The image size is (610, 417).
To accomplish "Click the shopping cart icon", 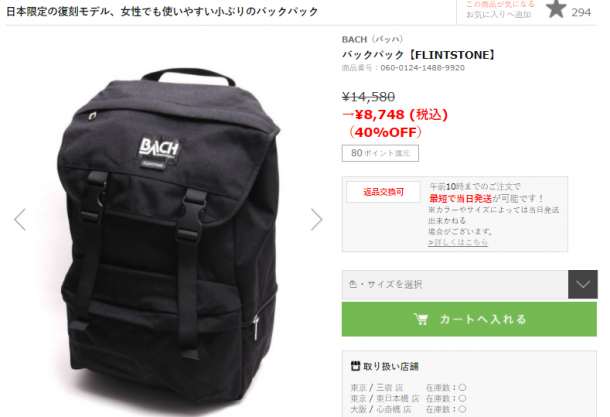I will tap(421, 319).
